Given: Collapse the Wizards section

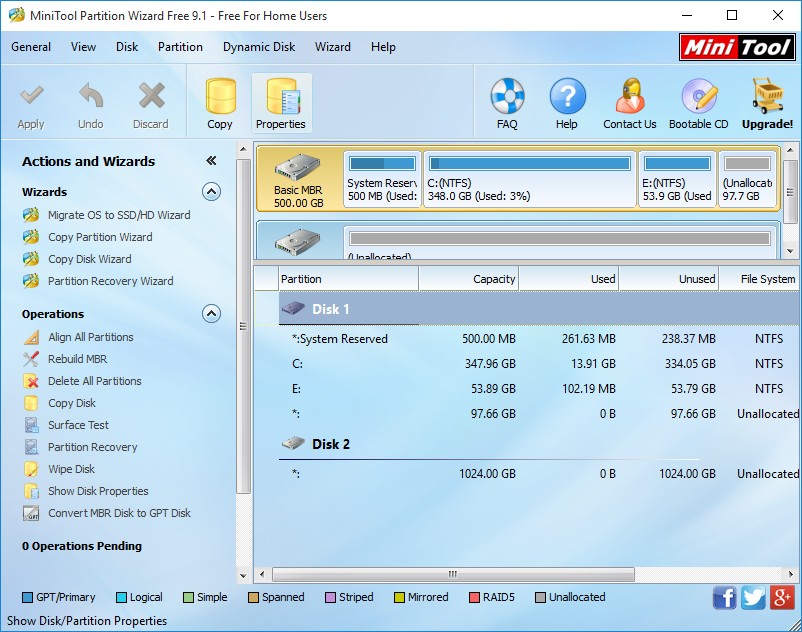Looking at the screenshot, I should coord(211,192).
